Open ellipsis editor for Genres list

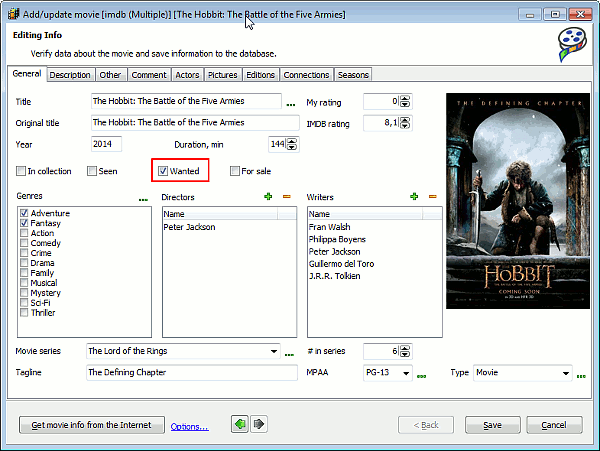(x=143, y=199)
